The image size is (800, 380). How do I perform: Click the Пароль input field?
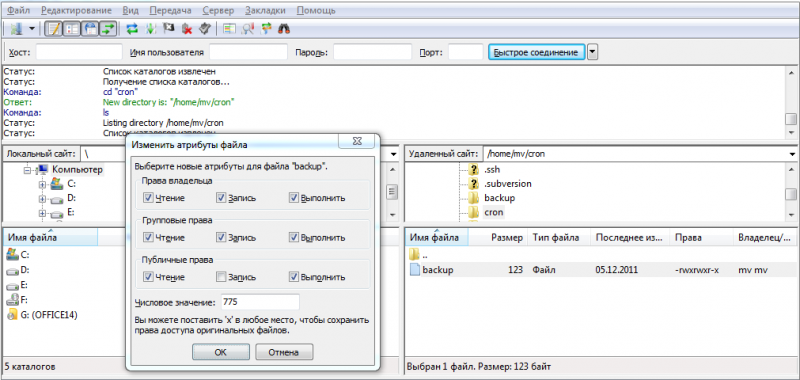[x=372, y=52]
